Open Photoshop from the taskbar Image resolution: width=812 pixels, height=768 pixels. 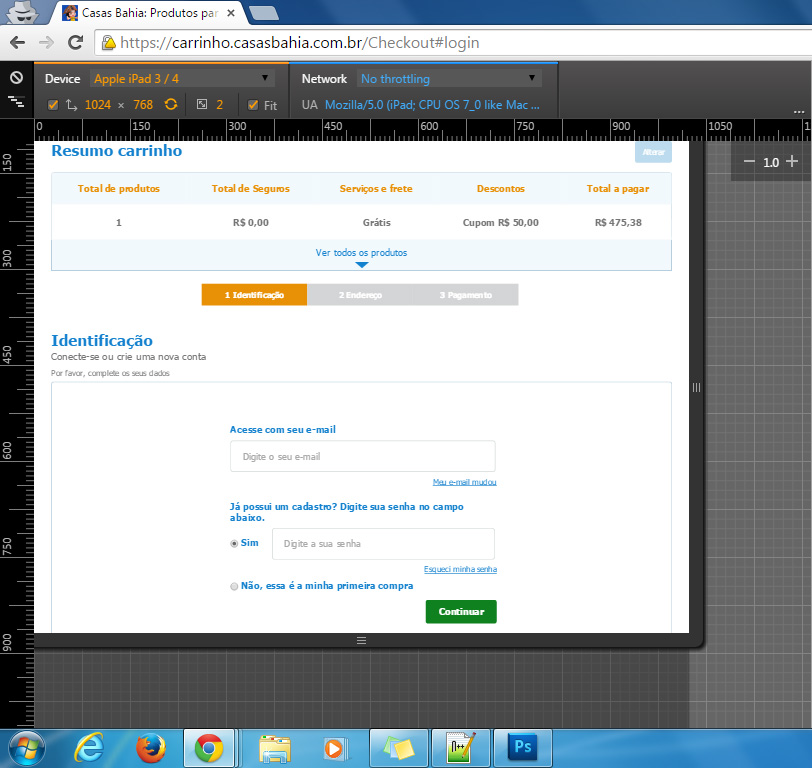[x=521, y=746]
